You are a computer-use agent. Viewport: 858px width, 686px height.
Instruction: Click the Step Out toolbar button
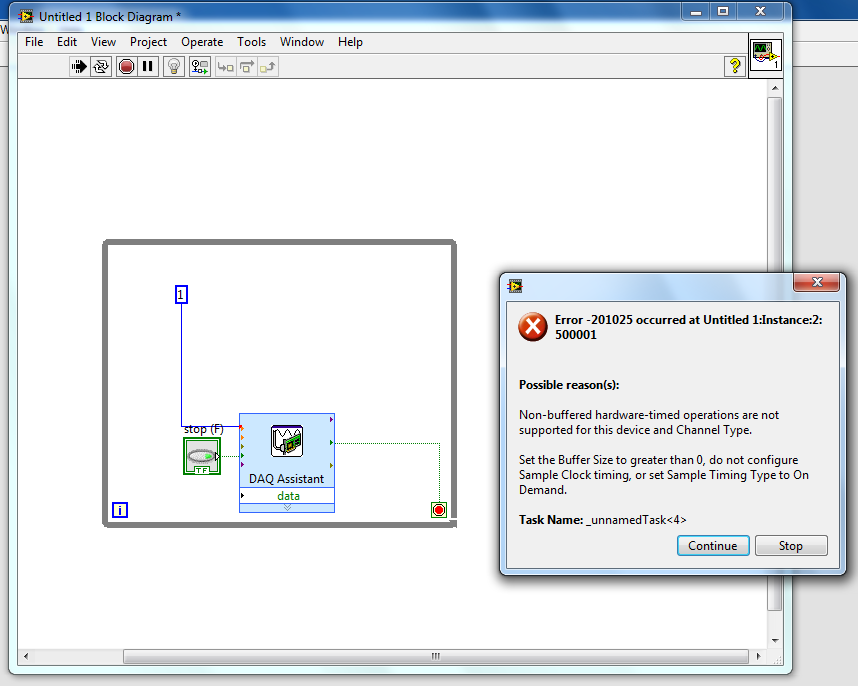point(268,67)
